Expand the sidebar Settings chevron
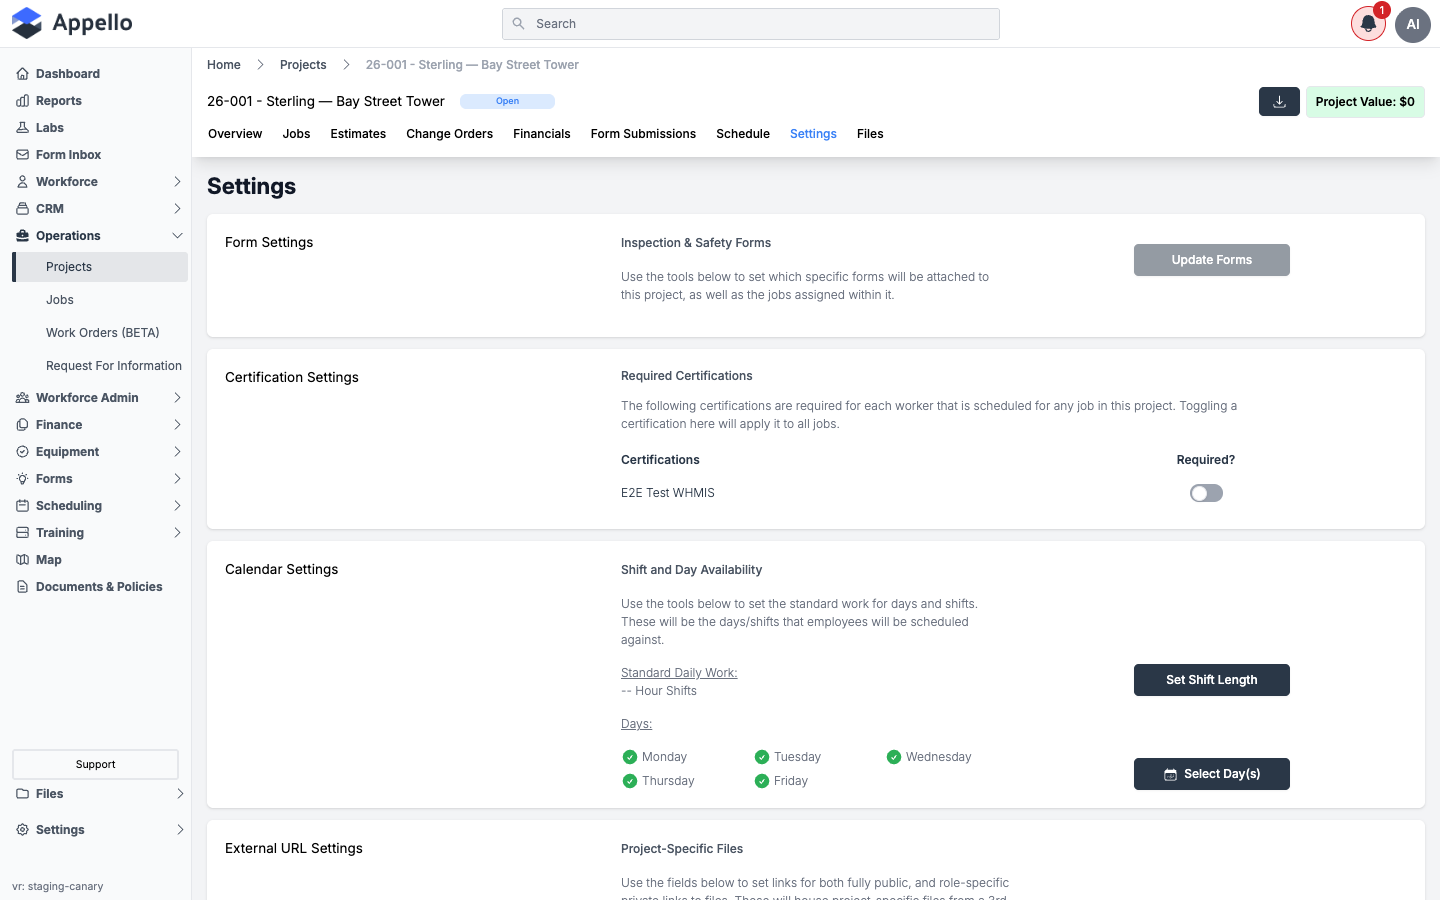 (x=180, y=830)
